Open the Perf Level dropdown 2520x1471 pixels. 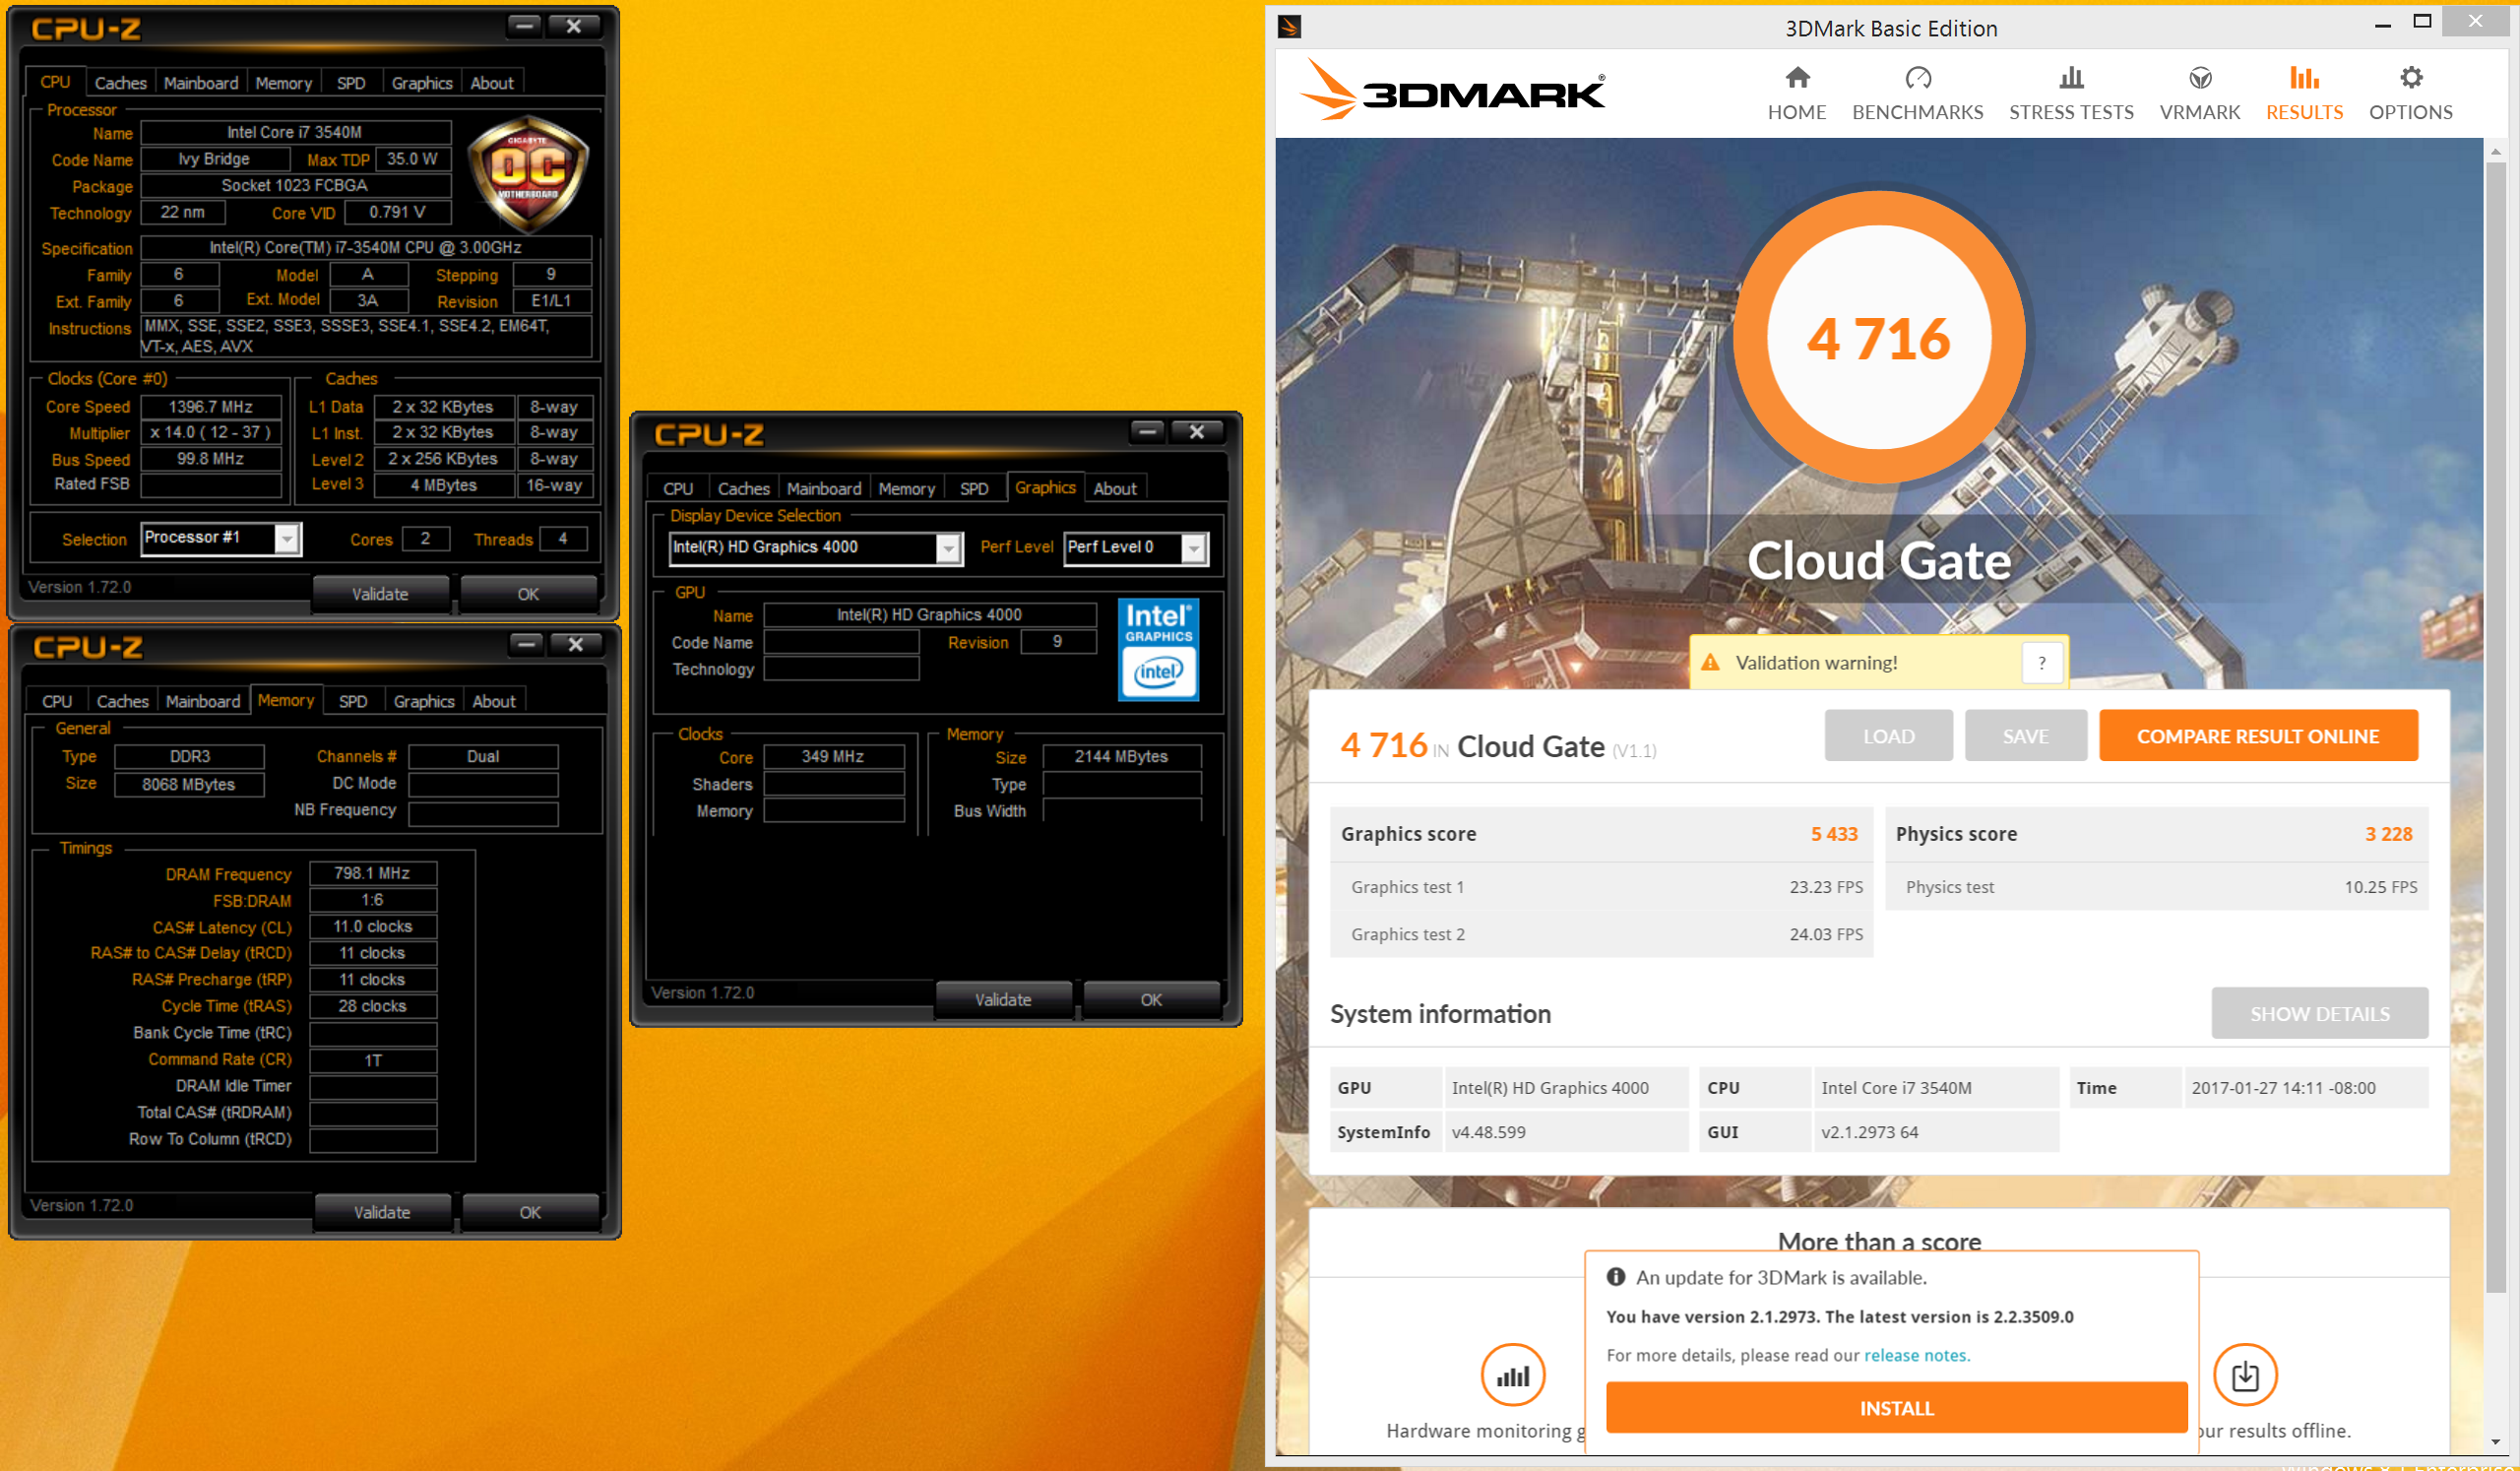tap(1194, 548)
